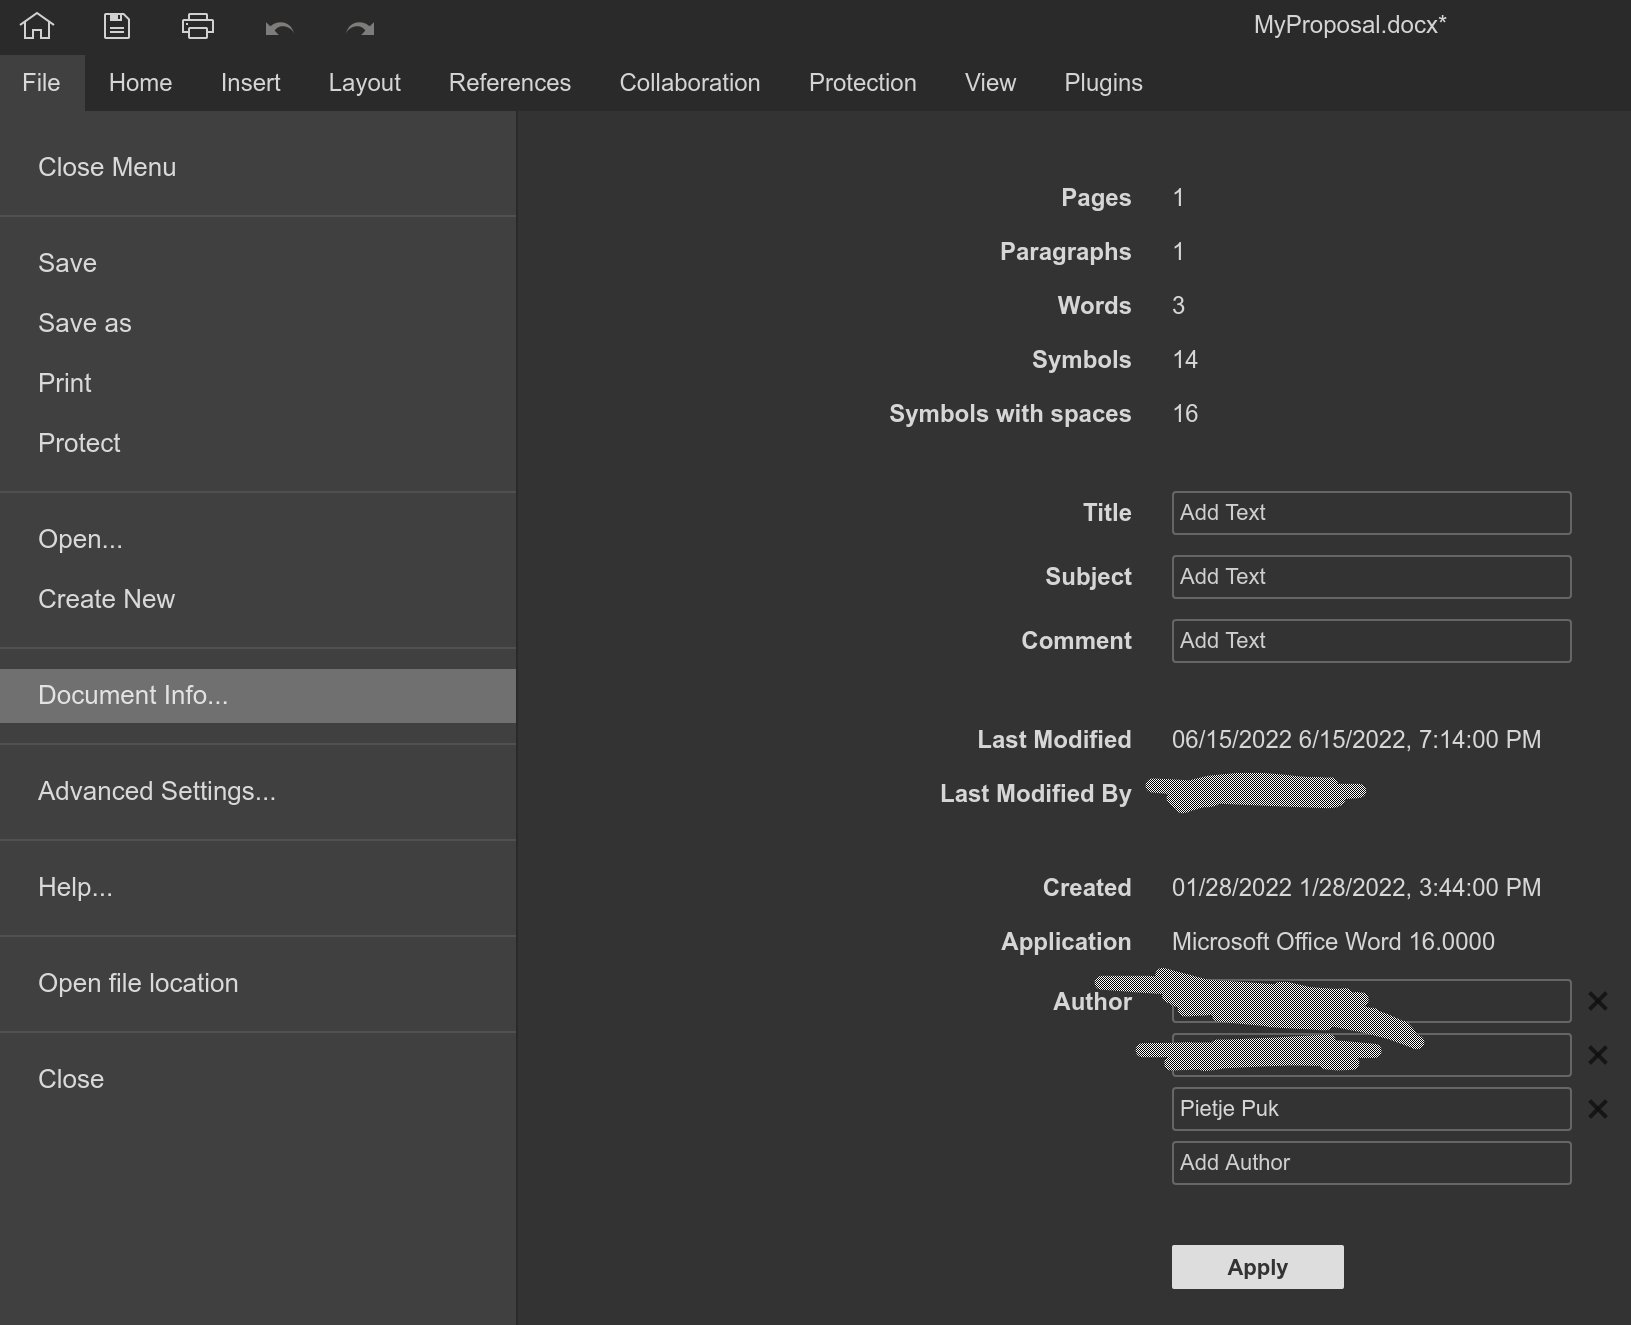Click Open file location
Image resolution: width=1631 pixels, height=1325 pixels.
pos(138,983)
